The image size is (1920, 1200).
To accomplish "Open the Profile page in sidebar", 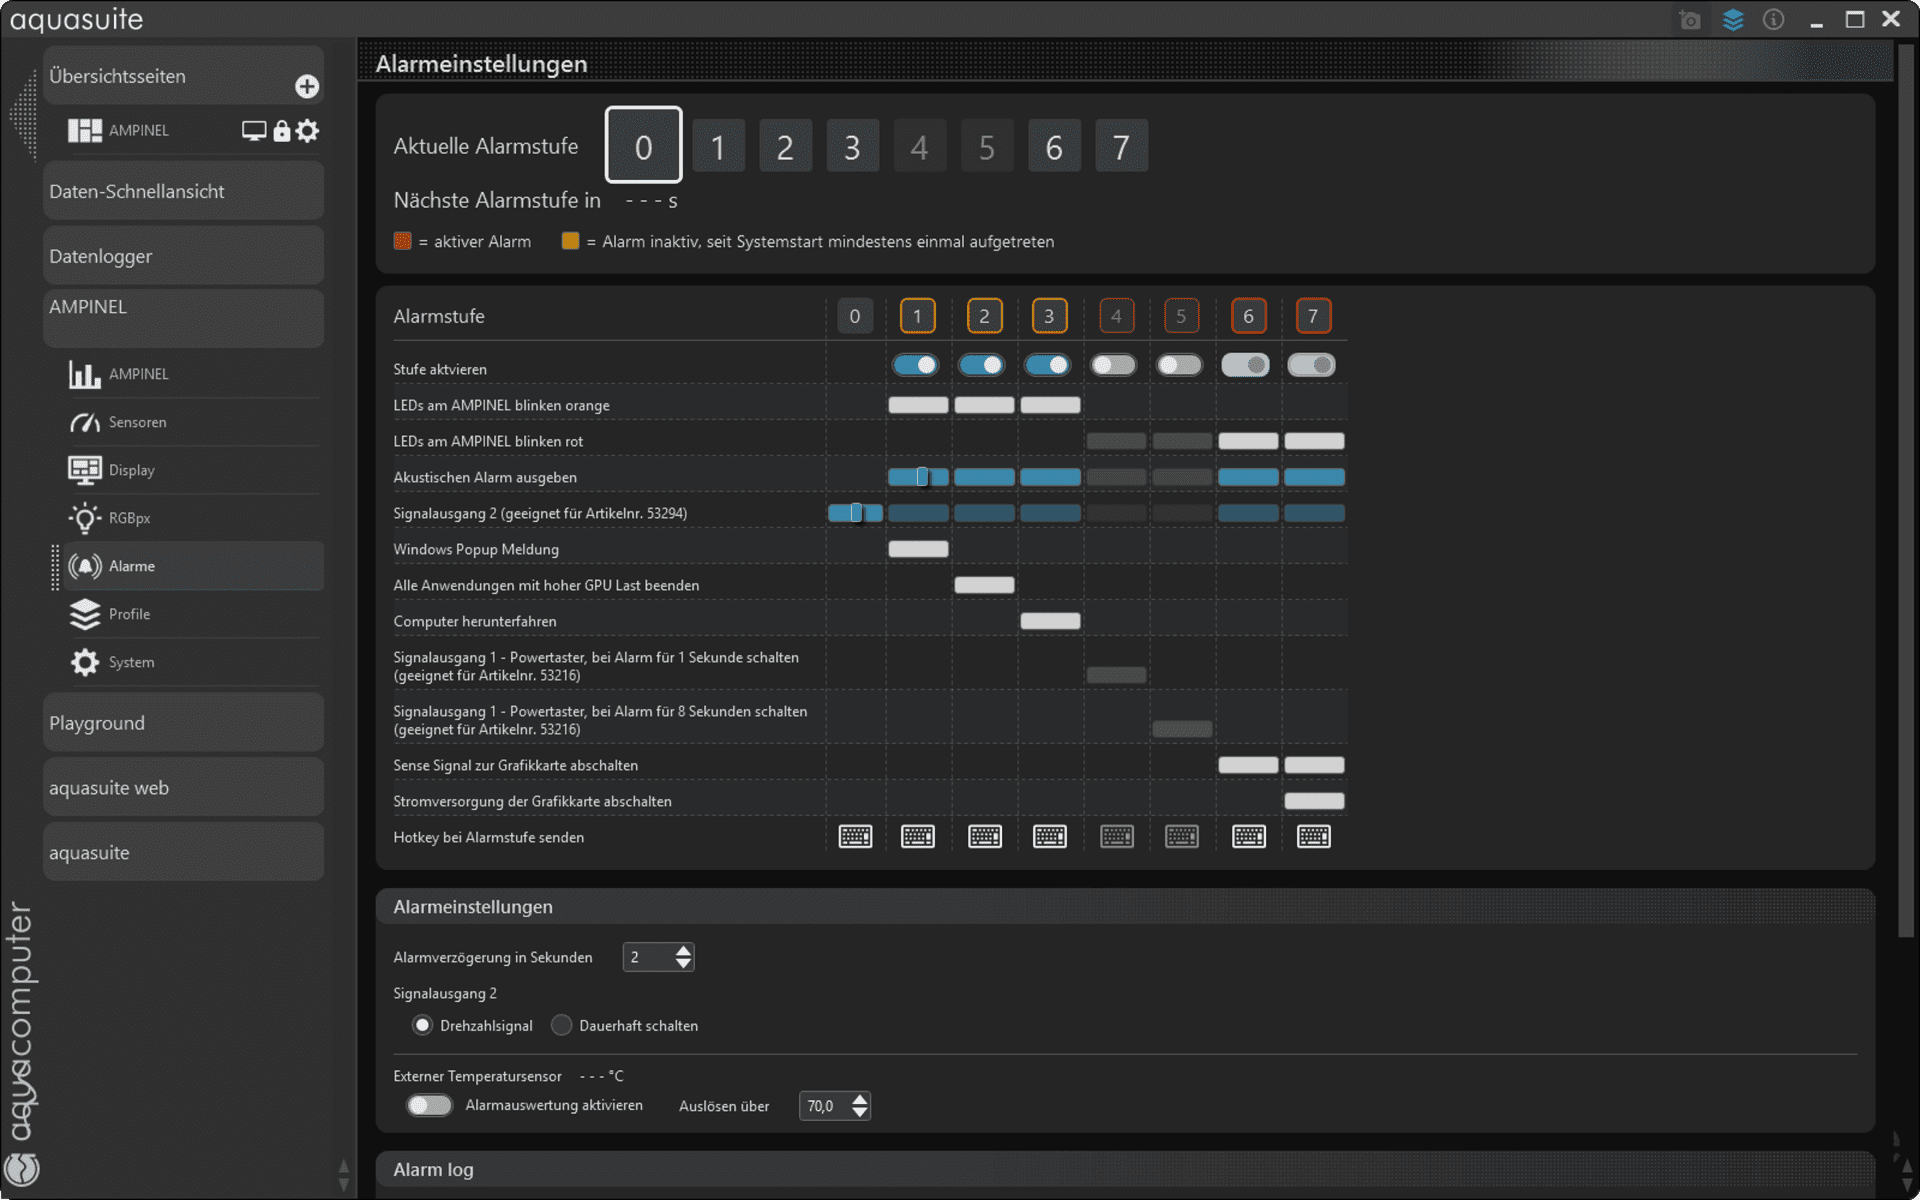I will click(129, 614).
